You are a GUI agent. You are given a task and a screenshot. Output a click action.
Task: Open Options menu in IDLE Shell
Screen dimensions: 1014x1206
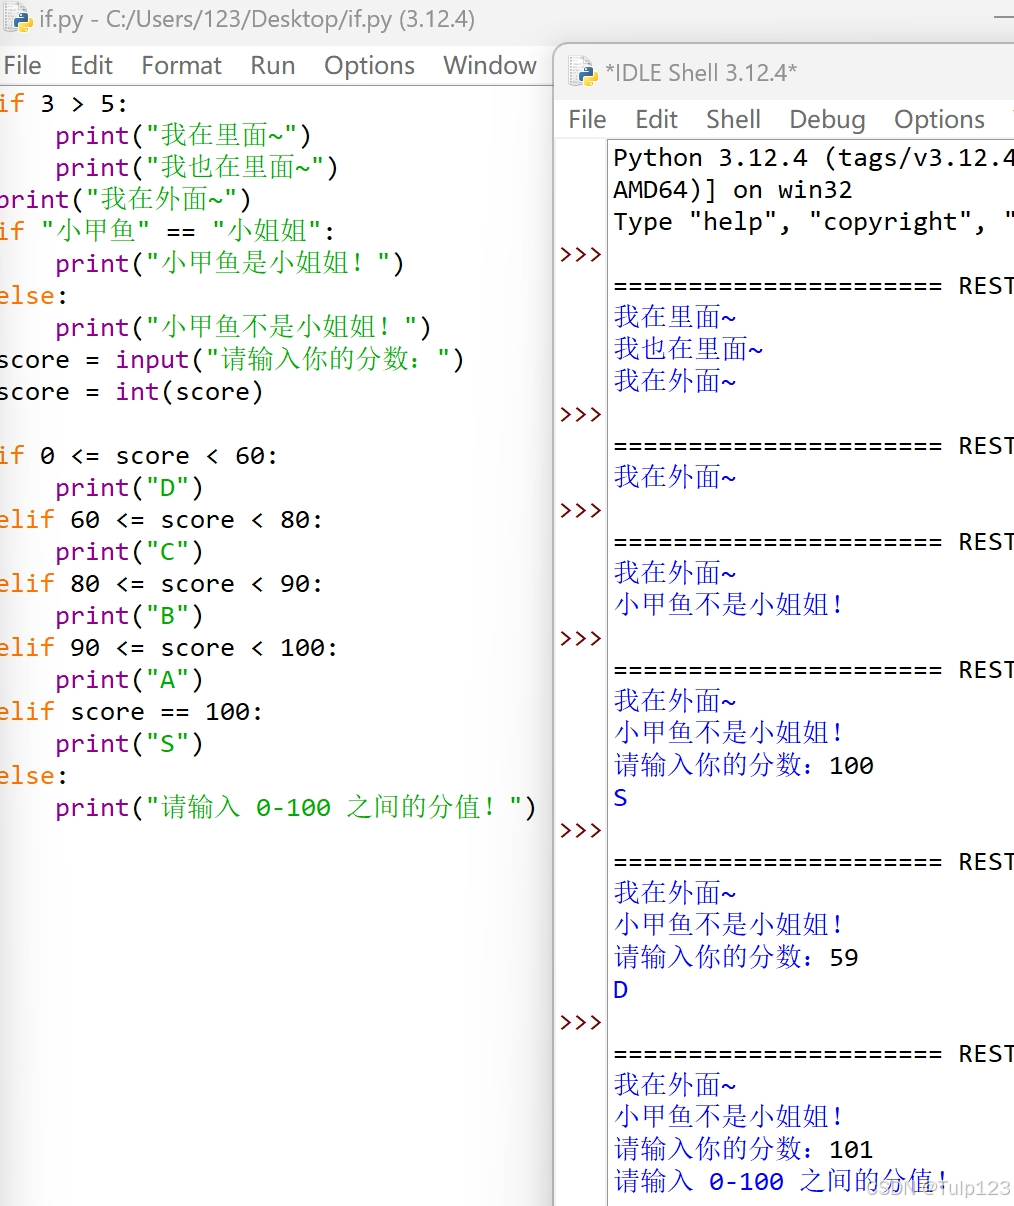[x=939, y=120]
